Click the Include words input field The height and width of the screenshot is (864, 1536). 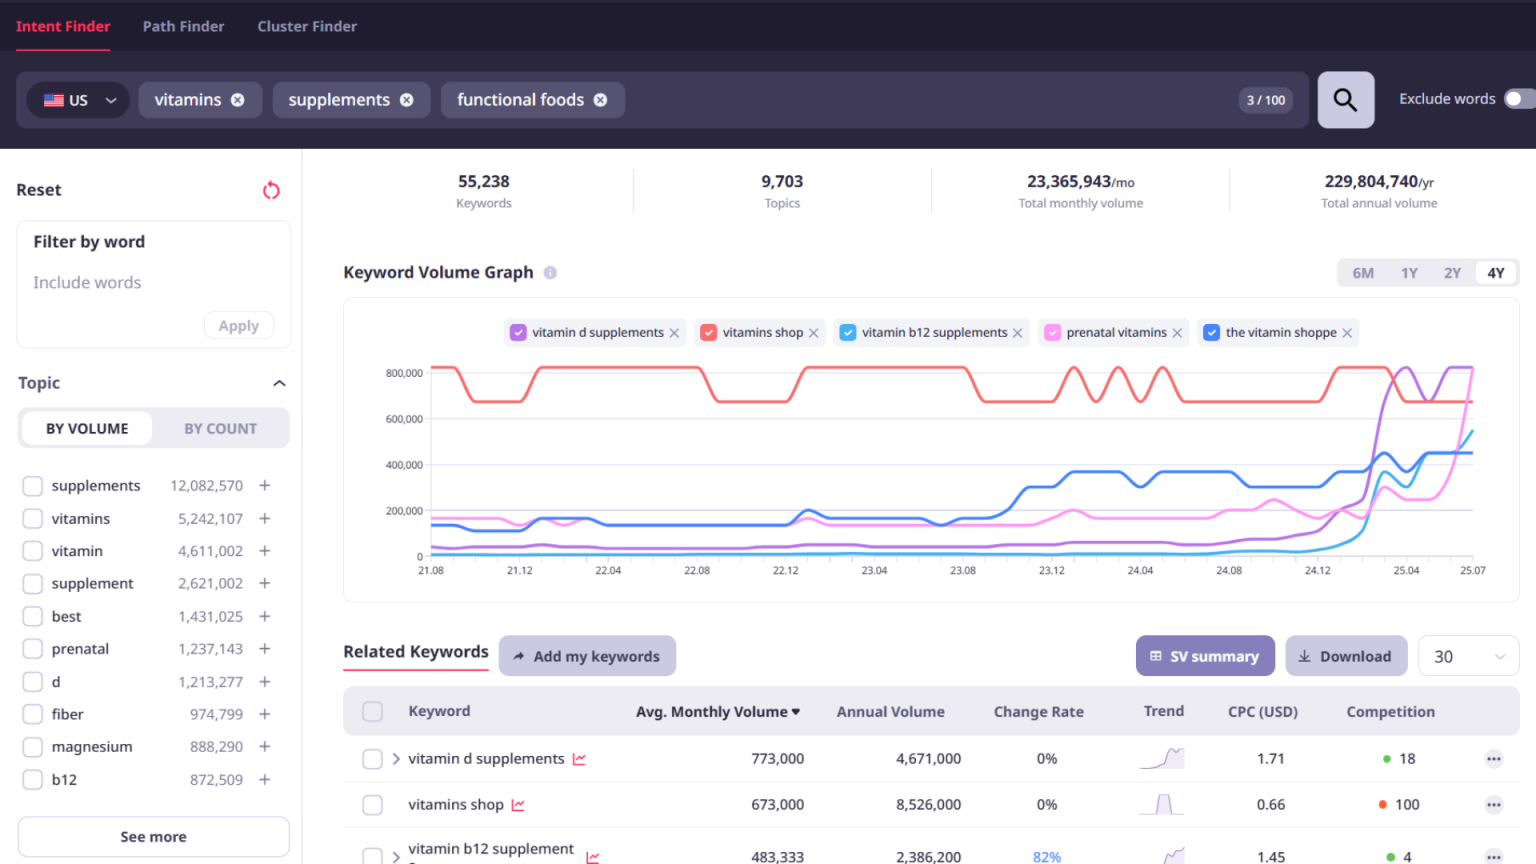tap(153, 282)
